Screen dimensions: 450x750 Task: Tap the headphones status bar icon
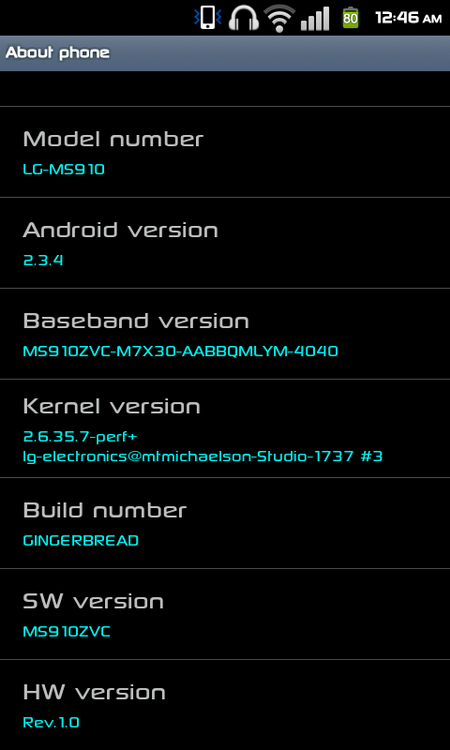(244, 18)
